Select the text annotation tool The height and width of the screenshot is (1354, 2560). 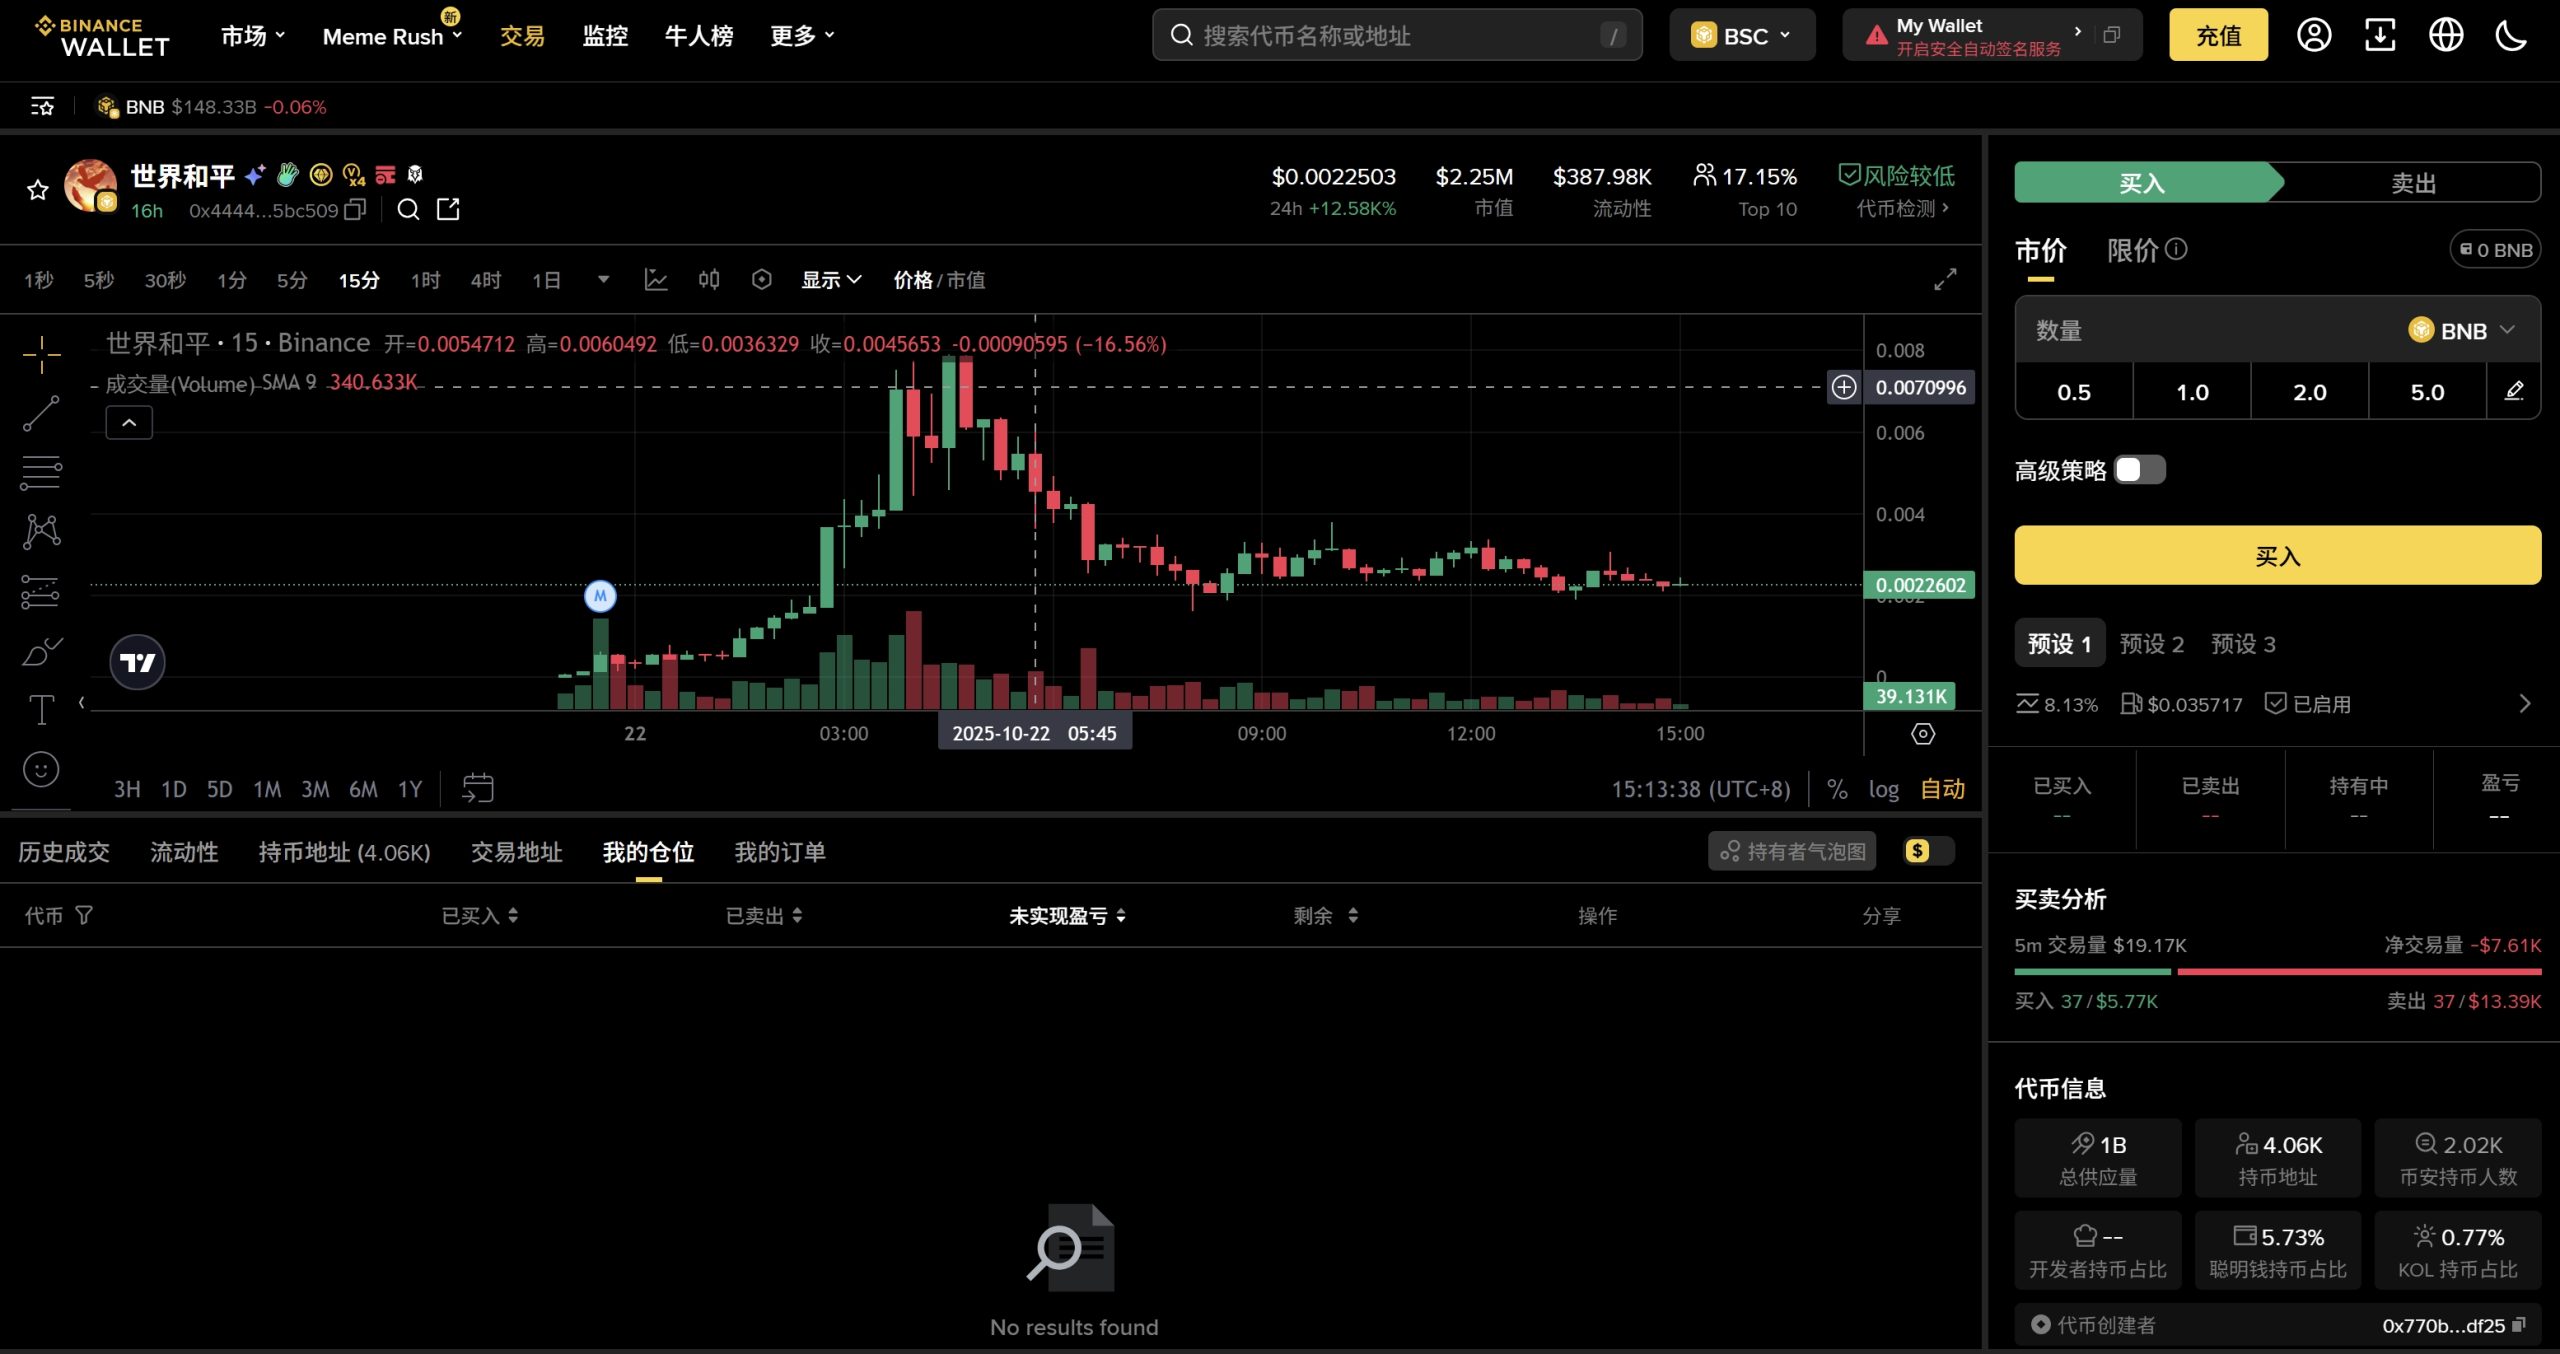[x=41, y=710]
